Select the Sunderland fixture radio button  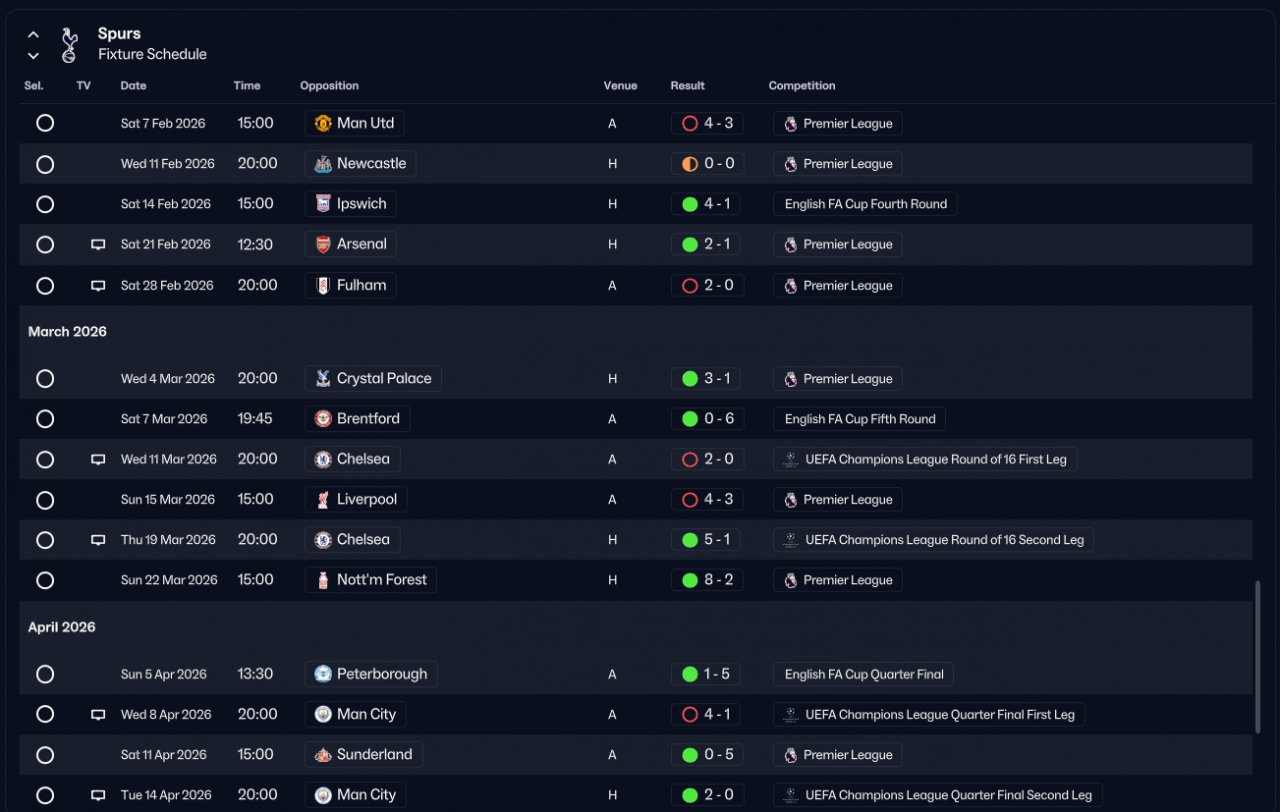tap(45, 755)
